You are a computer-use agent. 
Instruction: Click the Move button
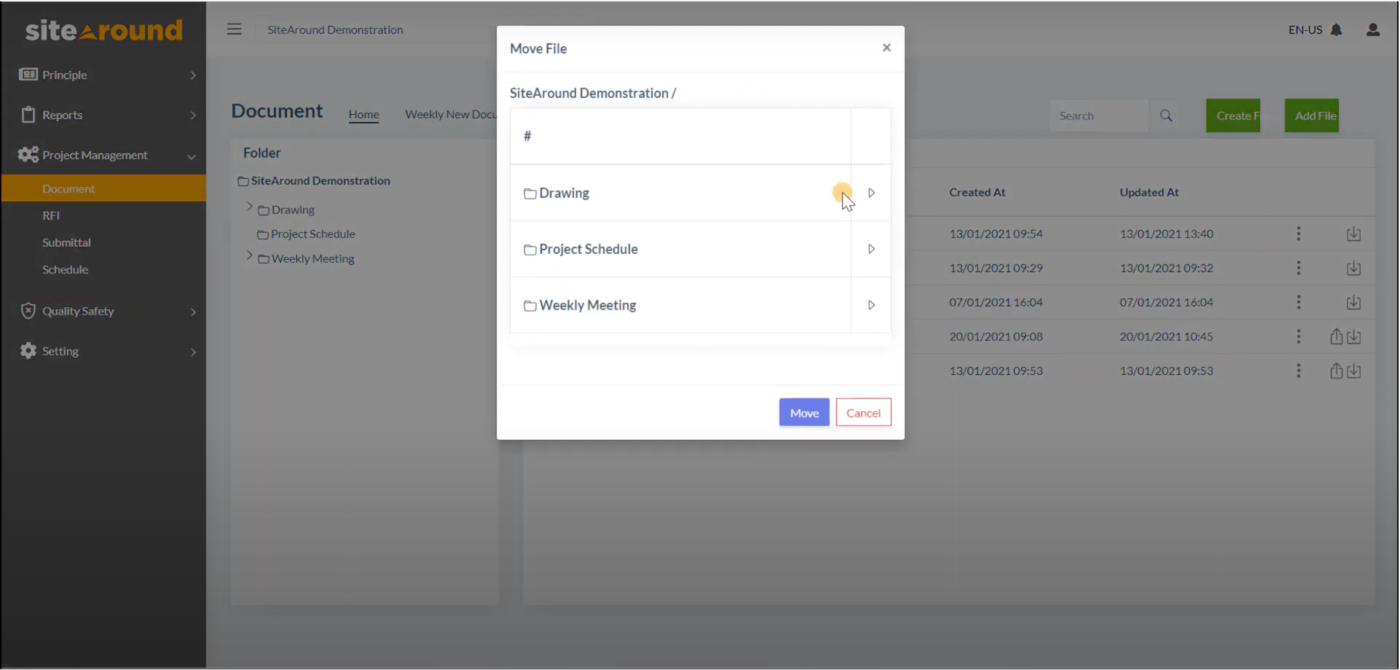coord(804,412)
